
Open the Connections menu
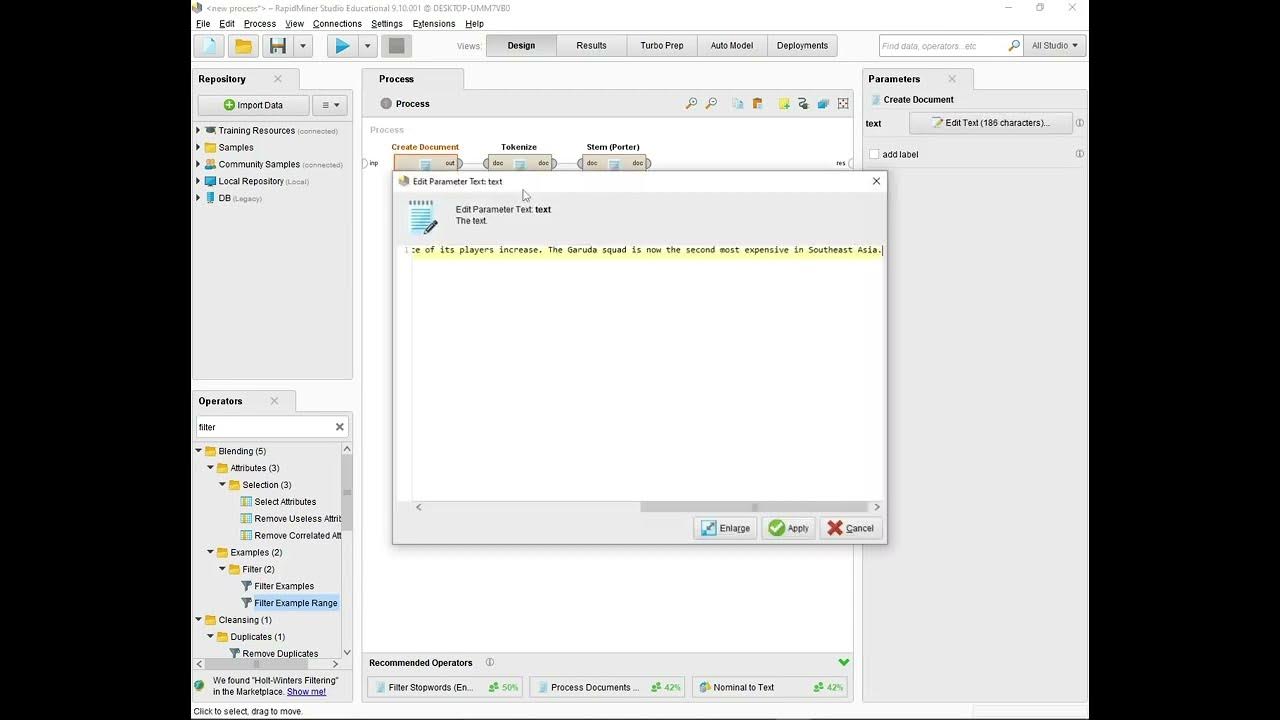337,23
